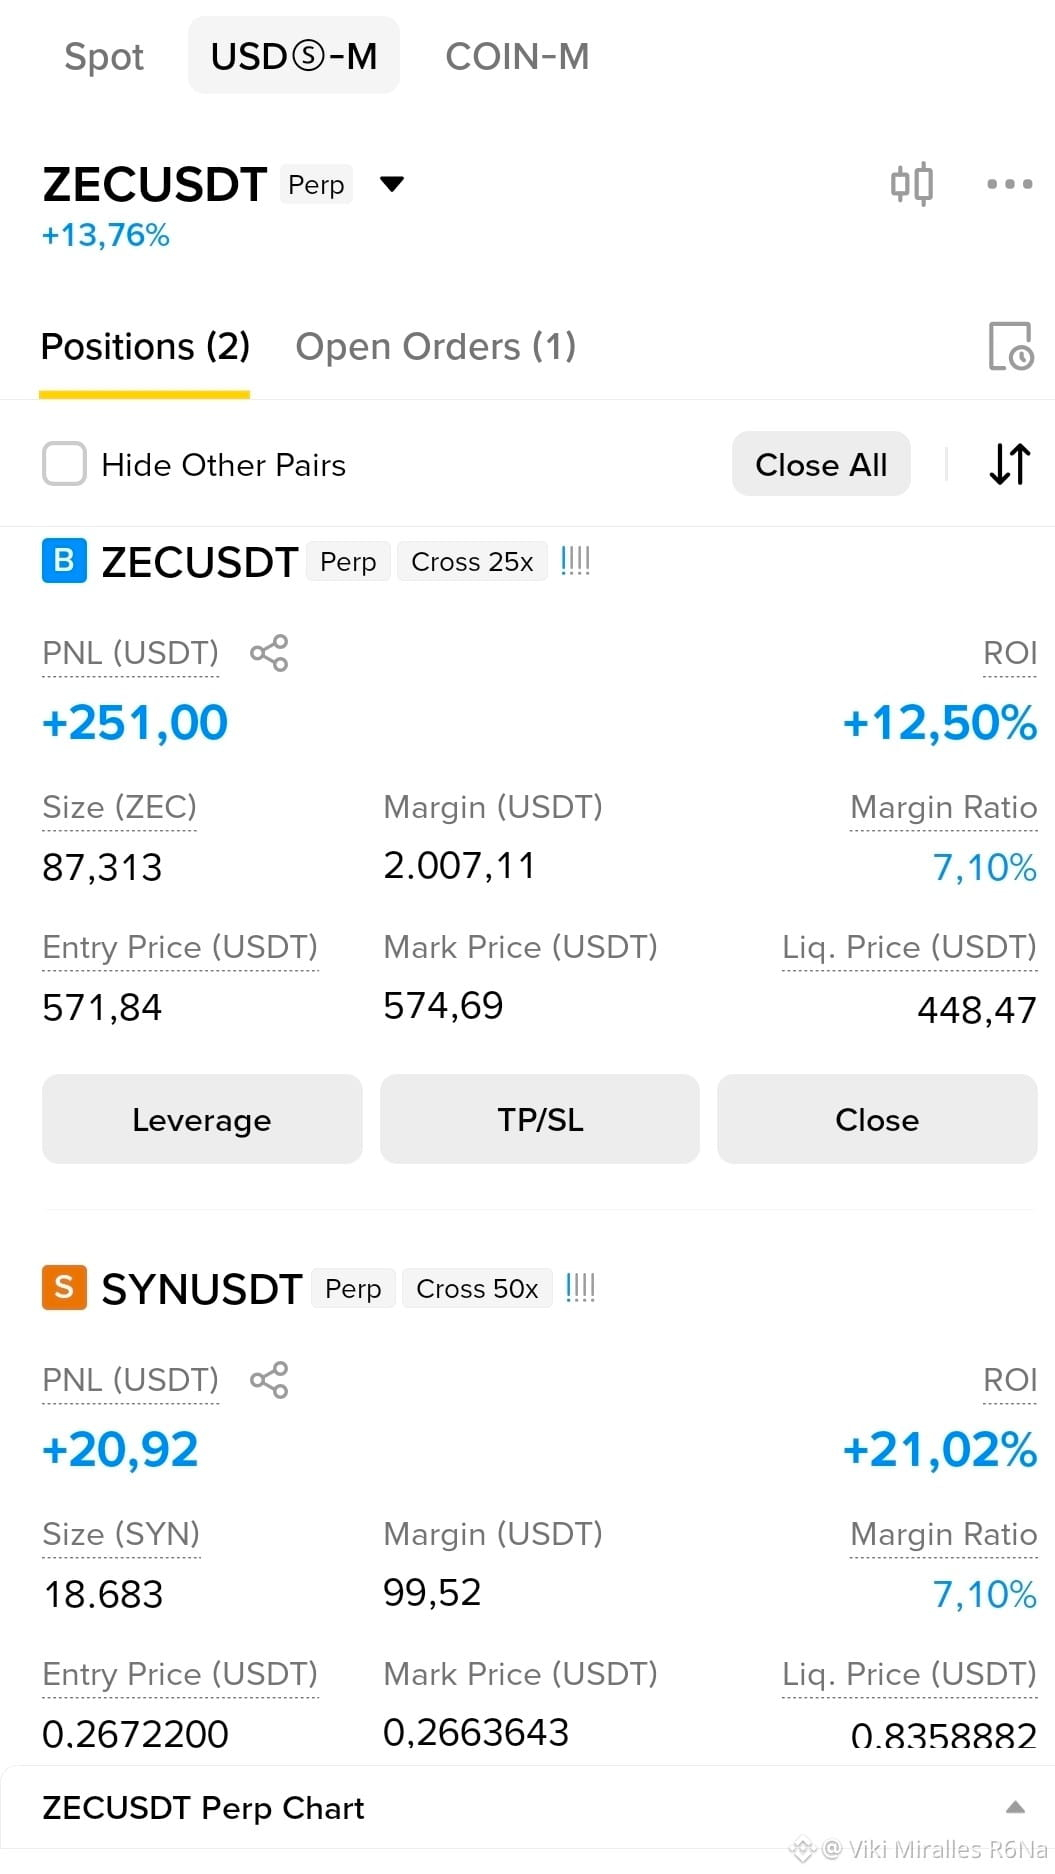This screenshot has height=1874, width=1055.
Task: Adjust Leverage for the ZECUSDT position
Action: coord(202,1119)
